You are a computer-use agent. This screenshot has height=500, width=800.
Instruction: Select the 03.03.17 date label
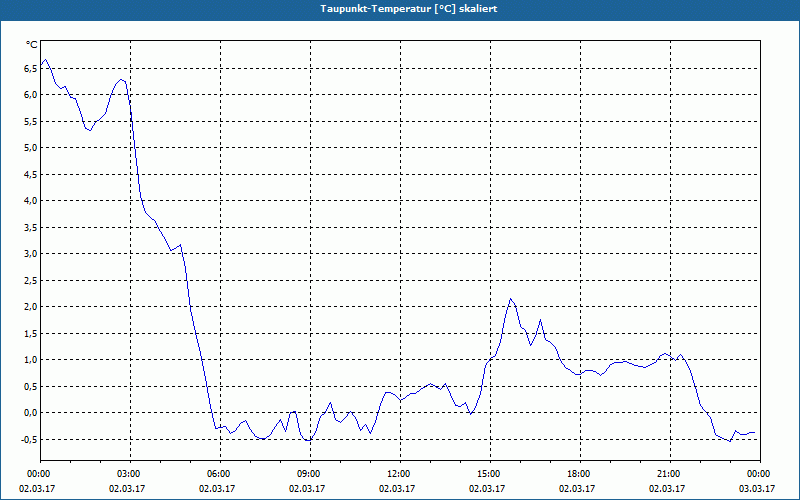click(757, 488)
